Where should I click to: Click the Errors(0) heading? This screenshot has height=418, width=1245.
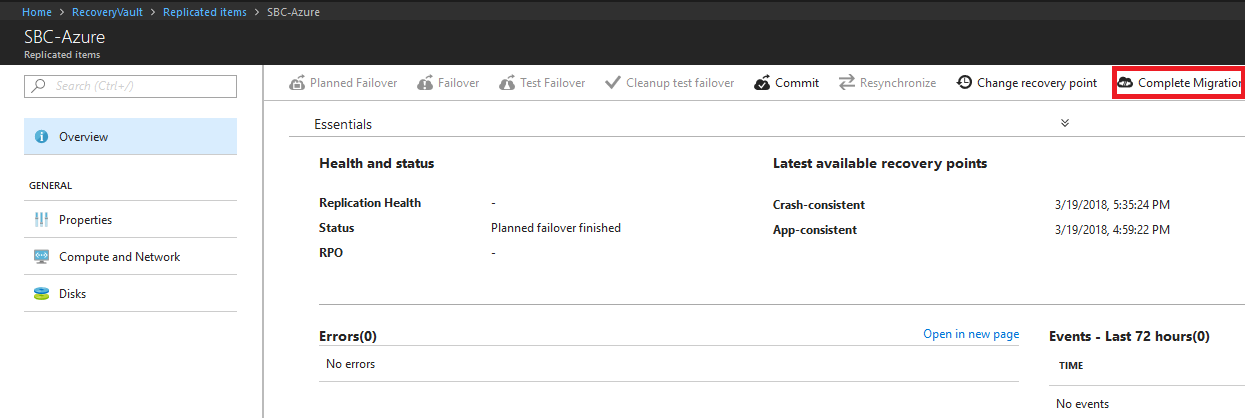tap(348, 336)
